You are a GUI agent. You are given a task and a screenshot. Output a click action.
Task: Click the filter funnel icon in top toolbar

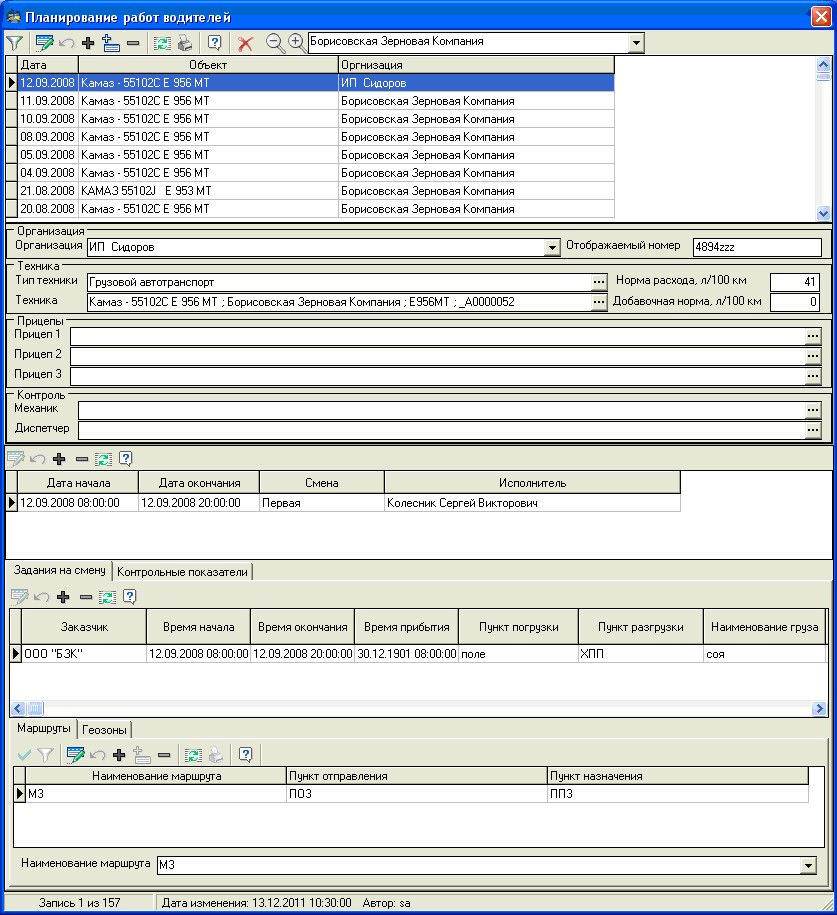[14, 43]
